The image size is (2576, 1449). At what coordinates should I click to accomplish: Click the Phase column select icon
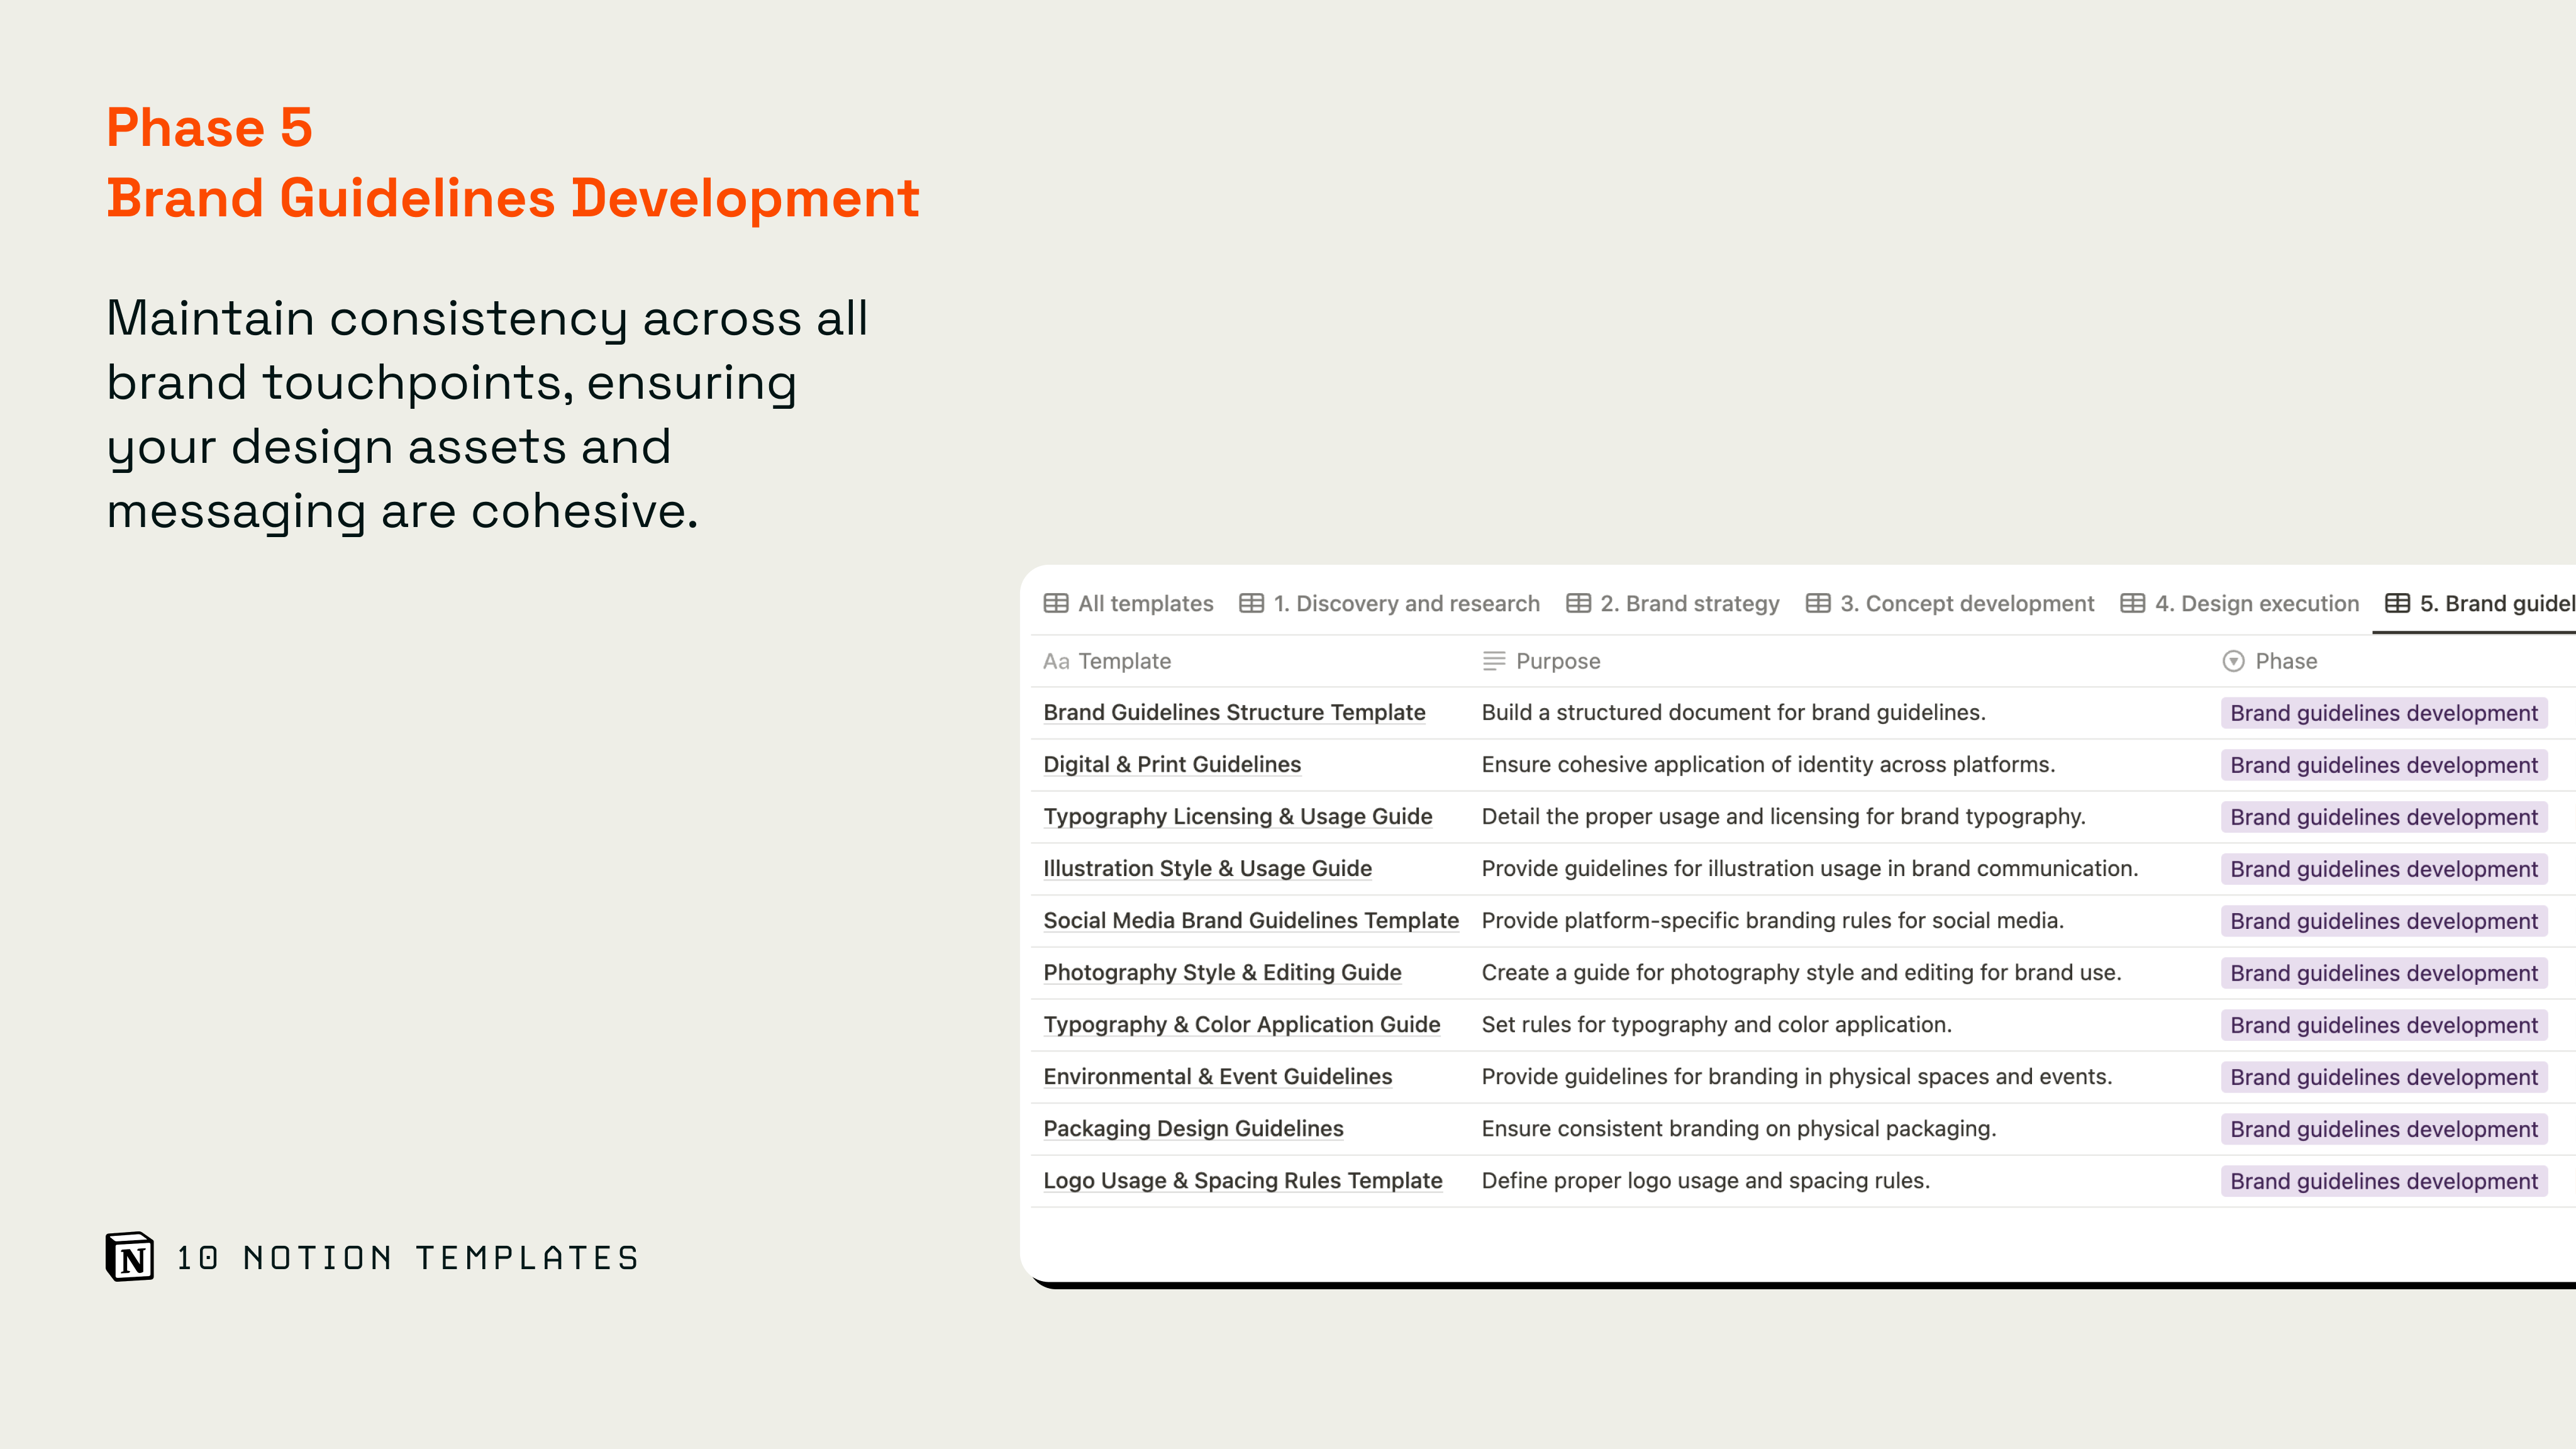[2233, 661]
